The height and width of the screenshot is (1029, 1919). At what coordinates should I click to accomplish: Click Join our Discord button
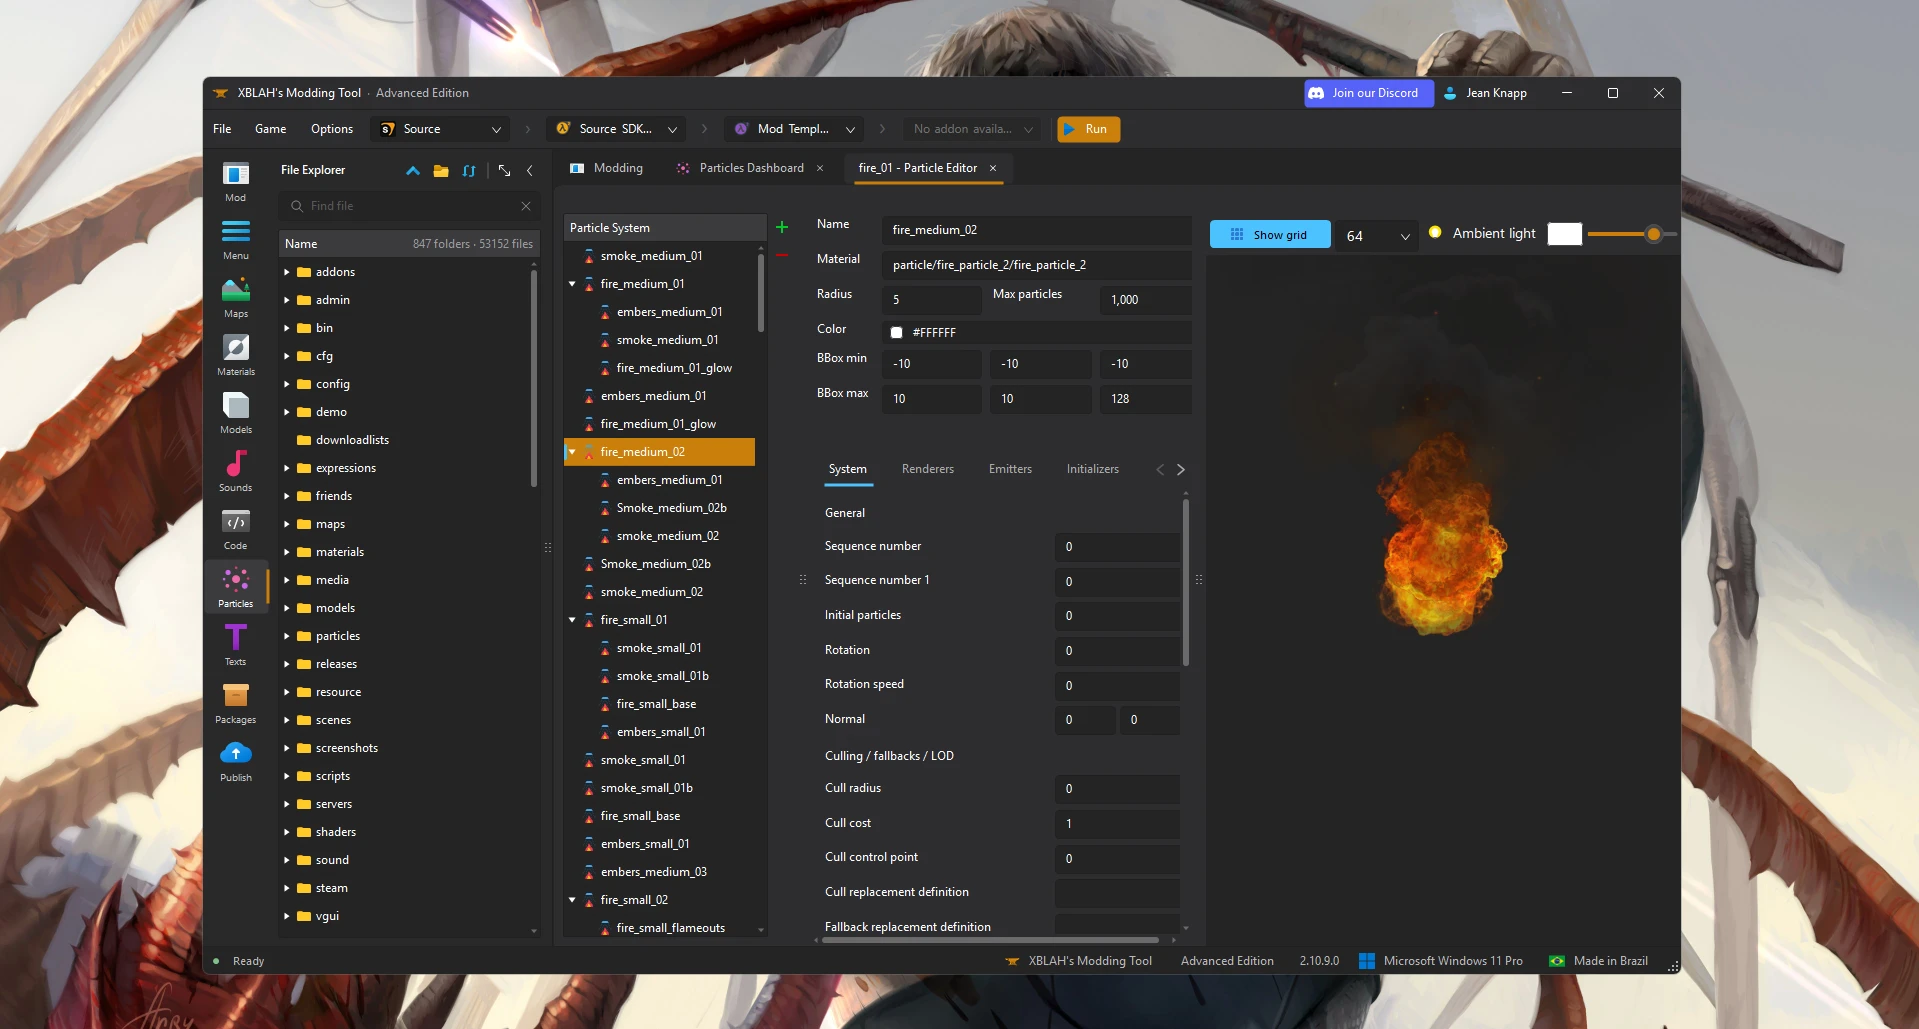point(1368,93)
